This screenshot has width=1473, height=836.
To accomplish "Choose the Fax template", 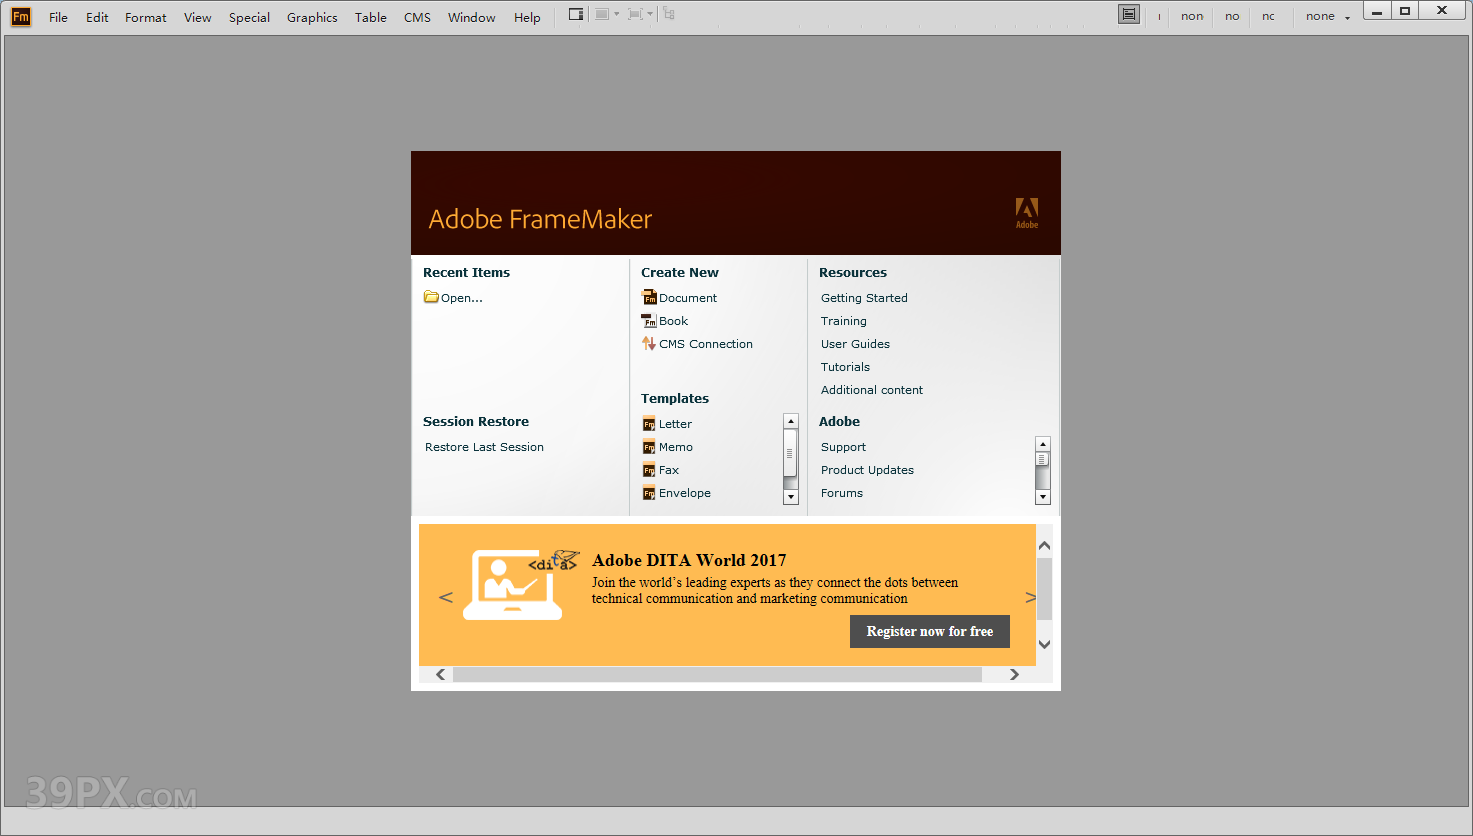I will coord(669,470).
